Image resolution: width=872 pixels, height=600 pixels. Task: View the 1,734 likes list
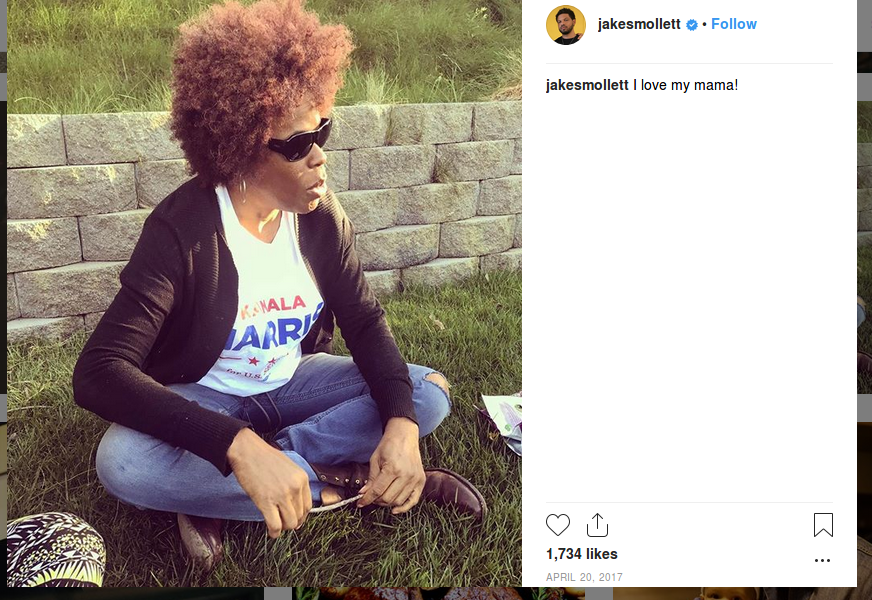click(x=582, y=554)
